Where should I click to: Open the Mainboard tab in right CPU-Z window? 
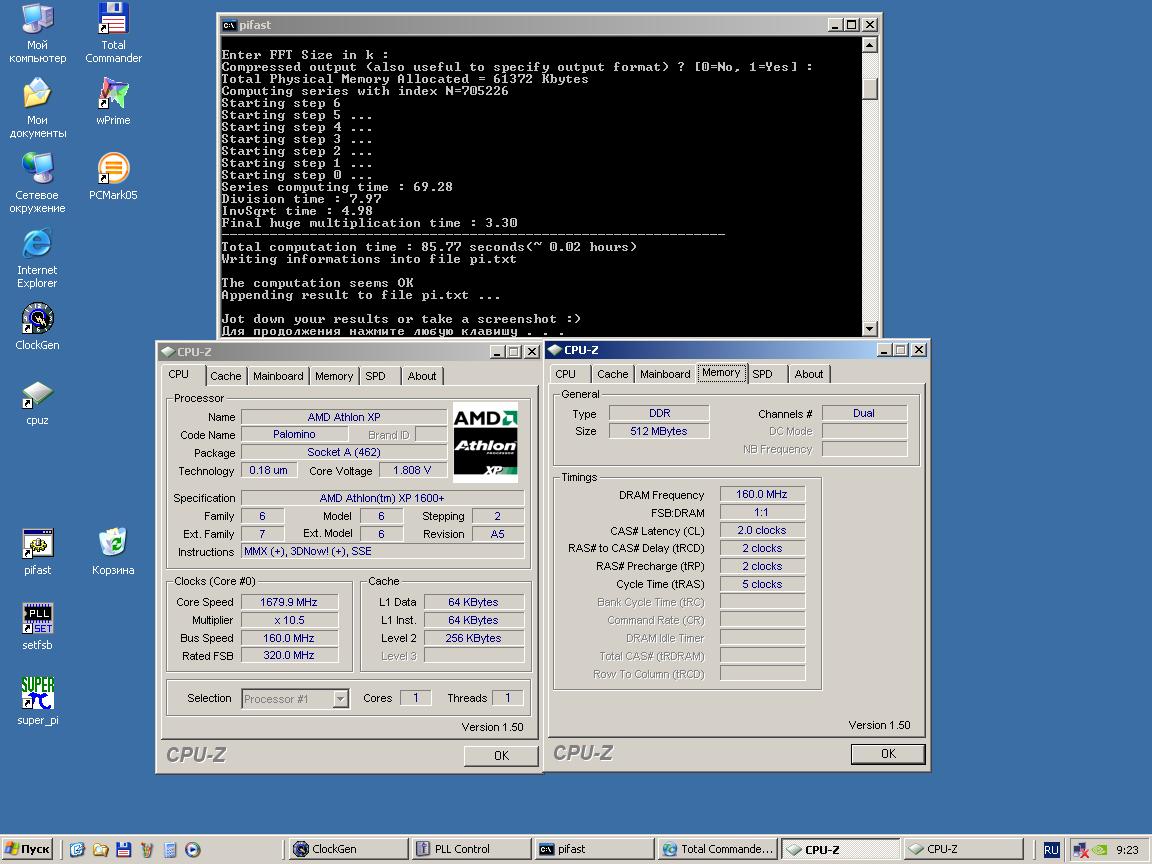665,374
